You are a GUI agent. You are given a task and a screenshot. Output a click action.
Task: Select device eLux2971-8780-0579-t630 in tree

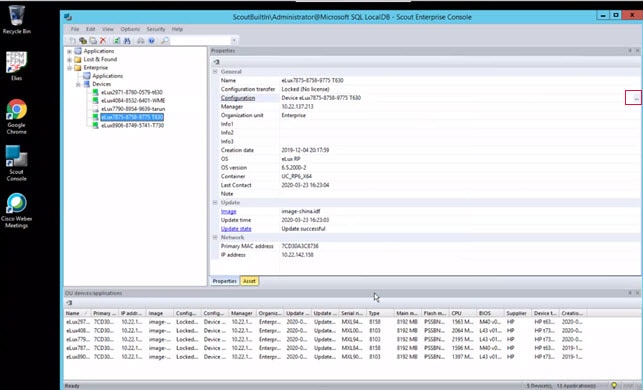pos(132,92)
